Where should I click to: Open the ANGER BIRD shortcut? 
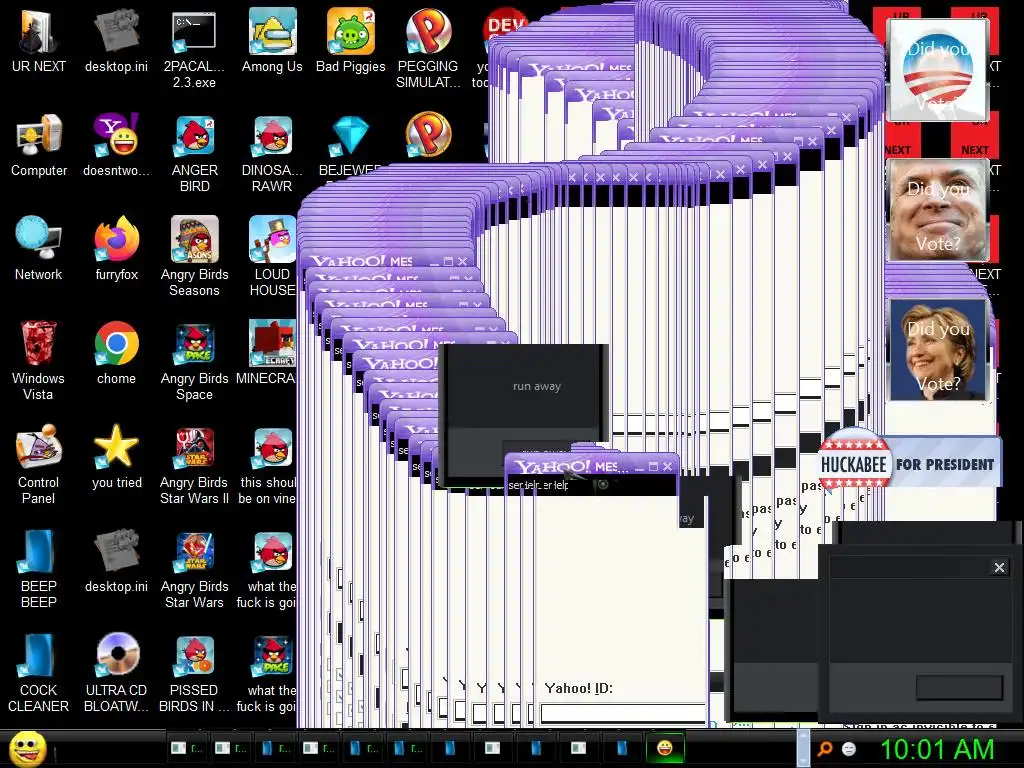(x=194, y=152)
